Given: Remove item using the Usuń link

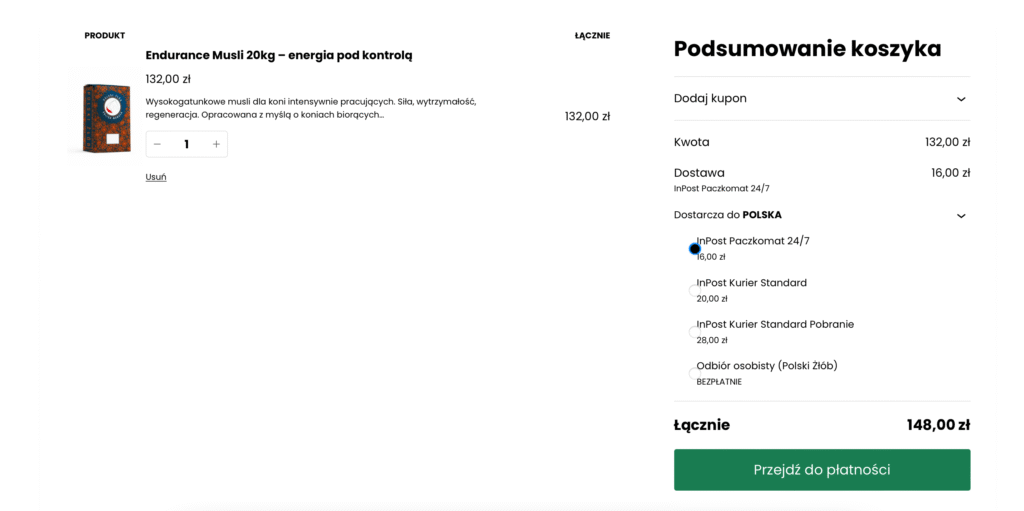Looking at the screenshot, I should point(156,177).
